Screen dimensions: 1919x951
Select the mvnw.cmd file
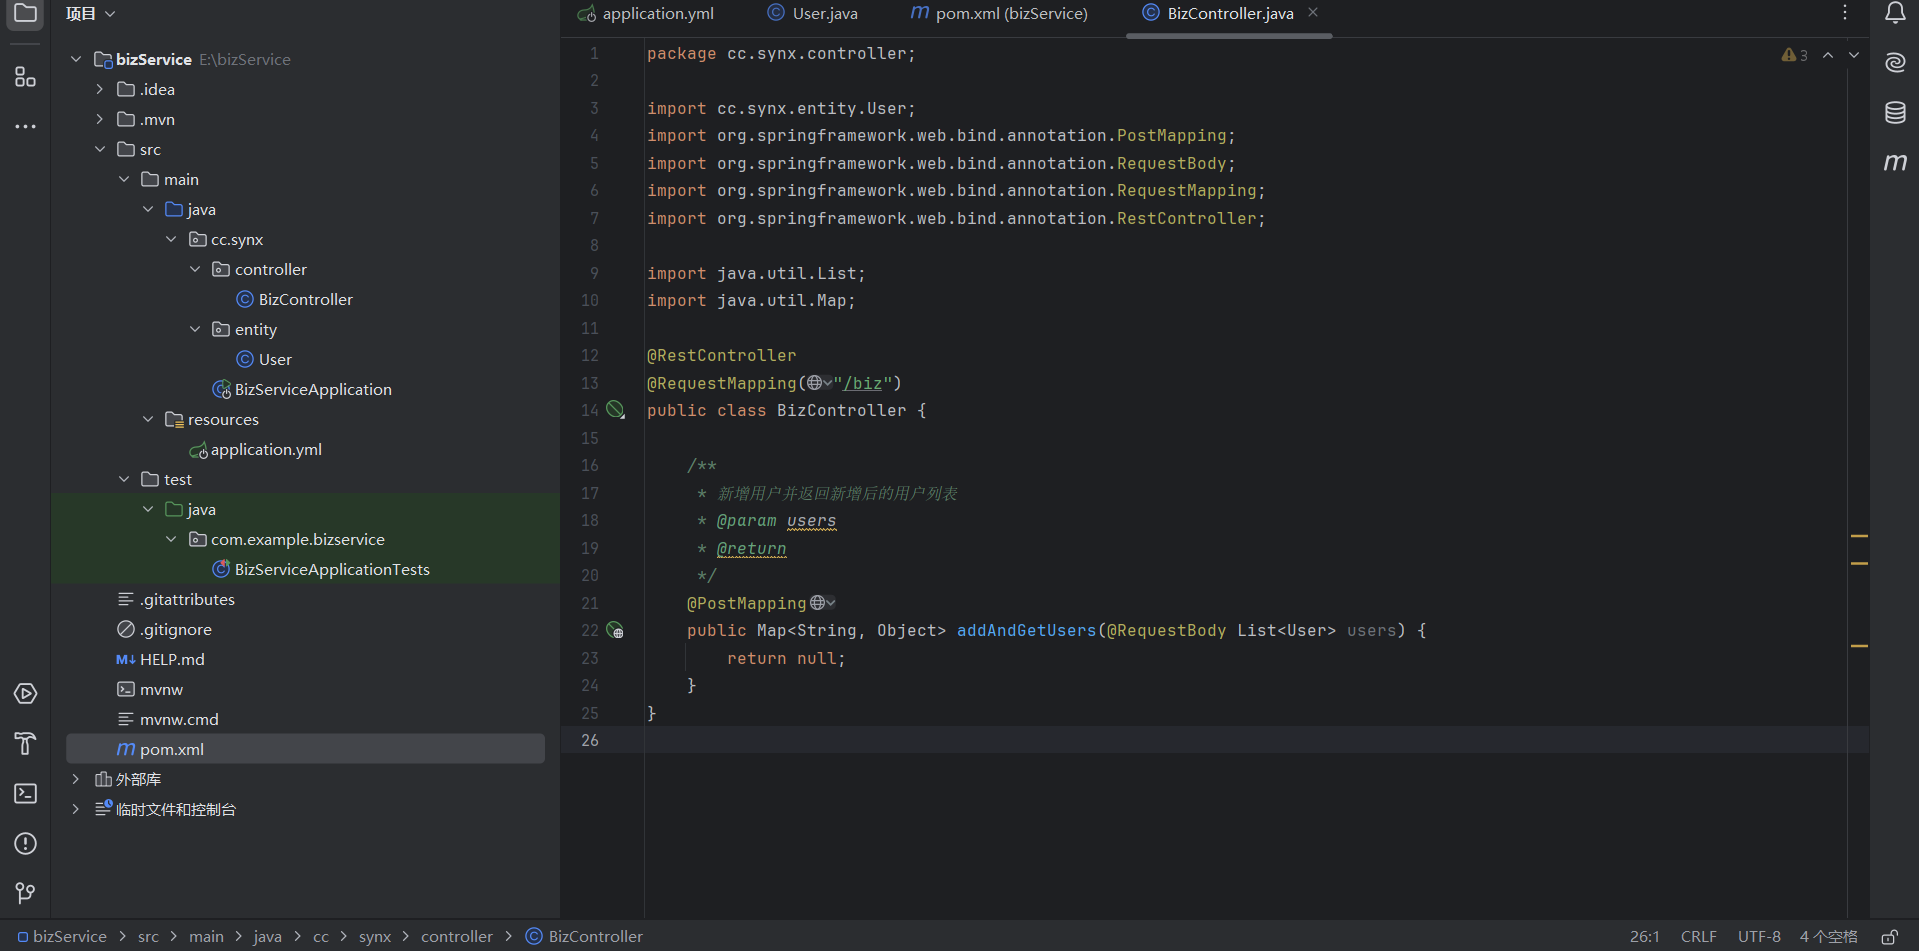[x=168, y=719]
